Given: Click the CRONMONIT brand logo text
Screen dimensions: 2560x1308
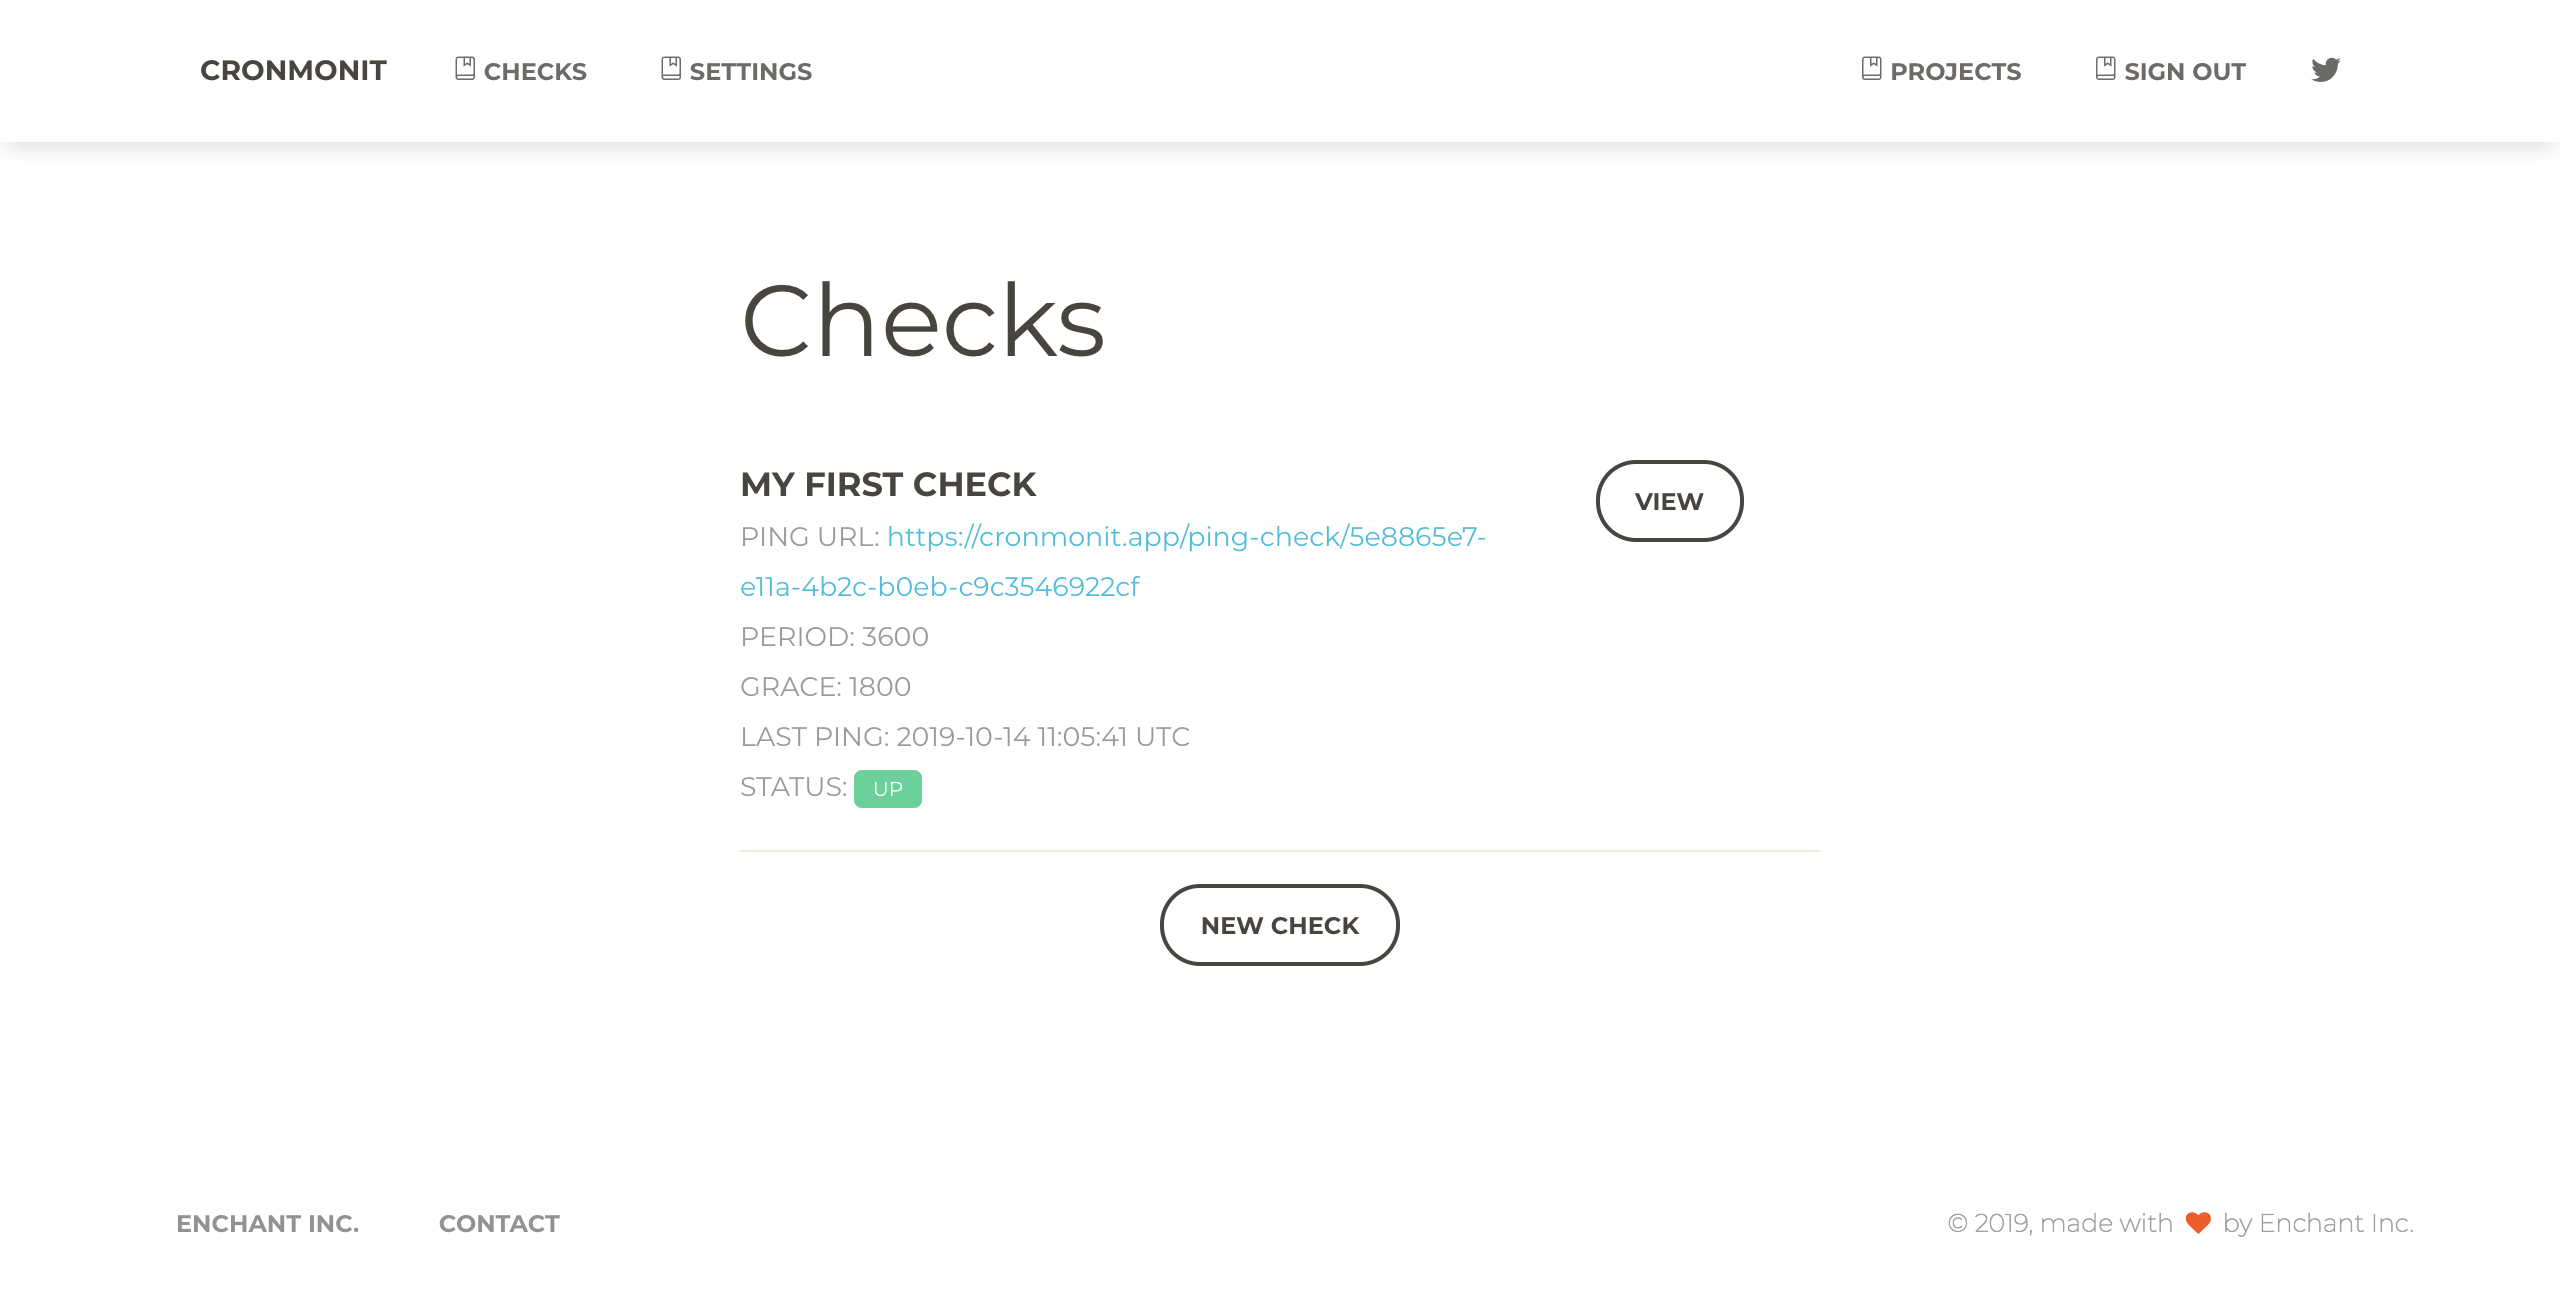Looking at the screenshot, I should 293,71.
